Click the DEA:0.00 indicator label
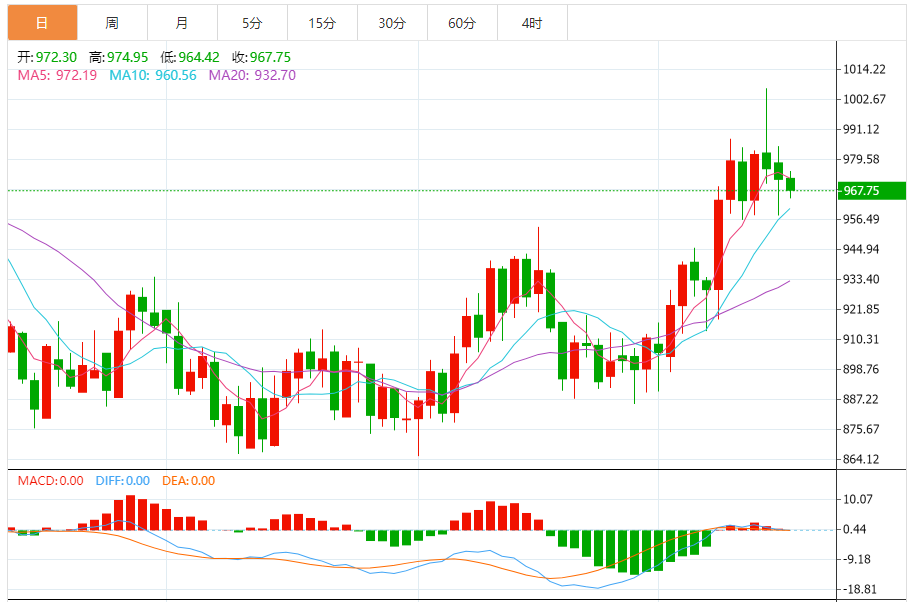 pos(188,481)
